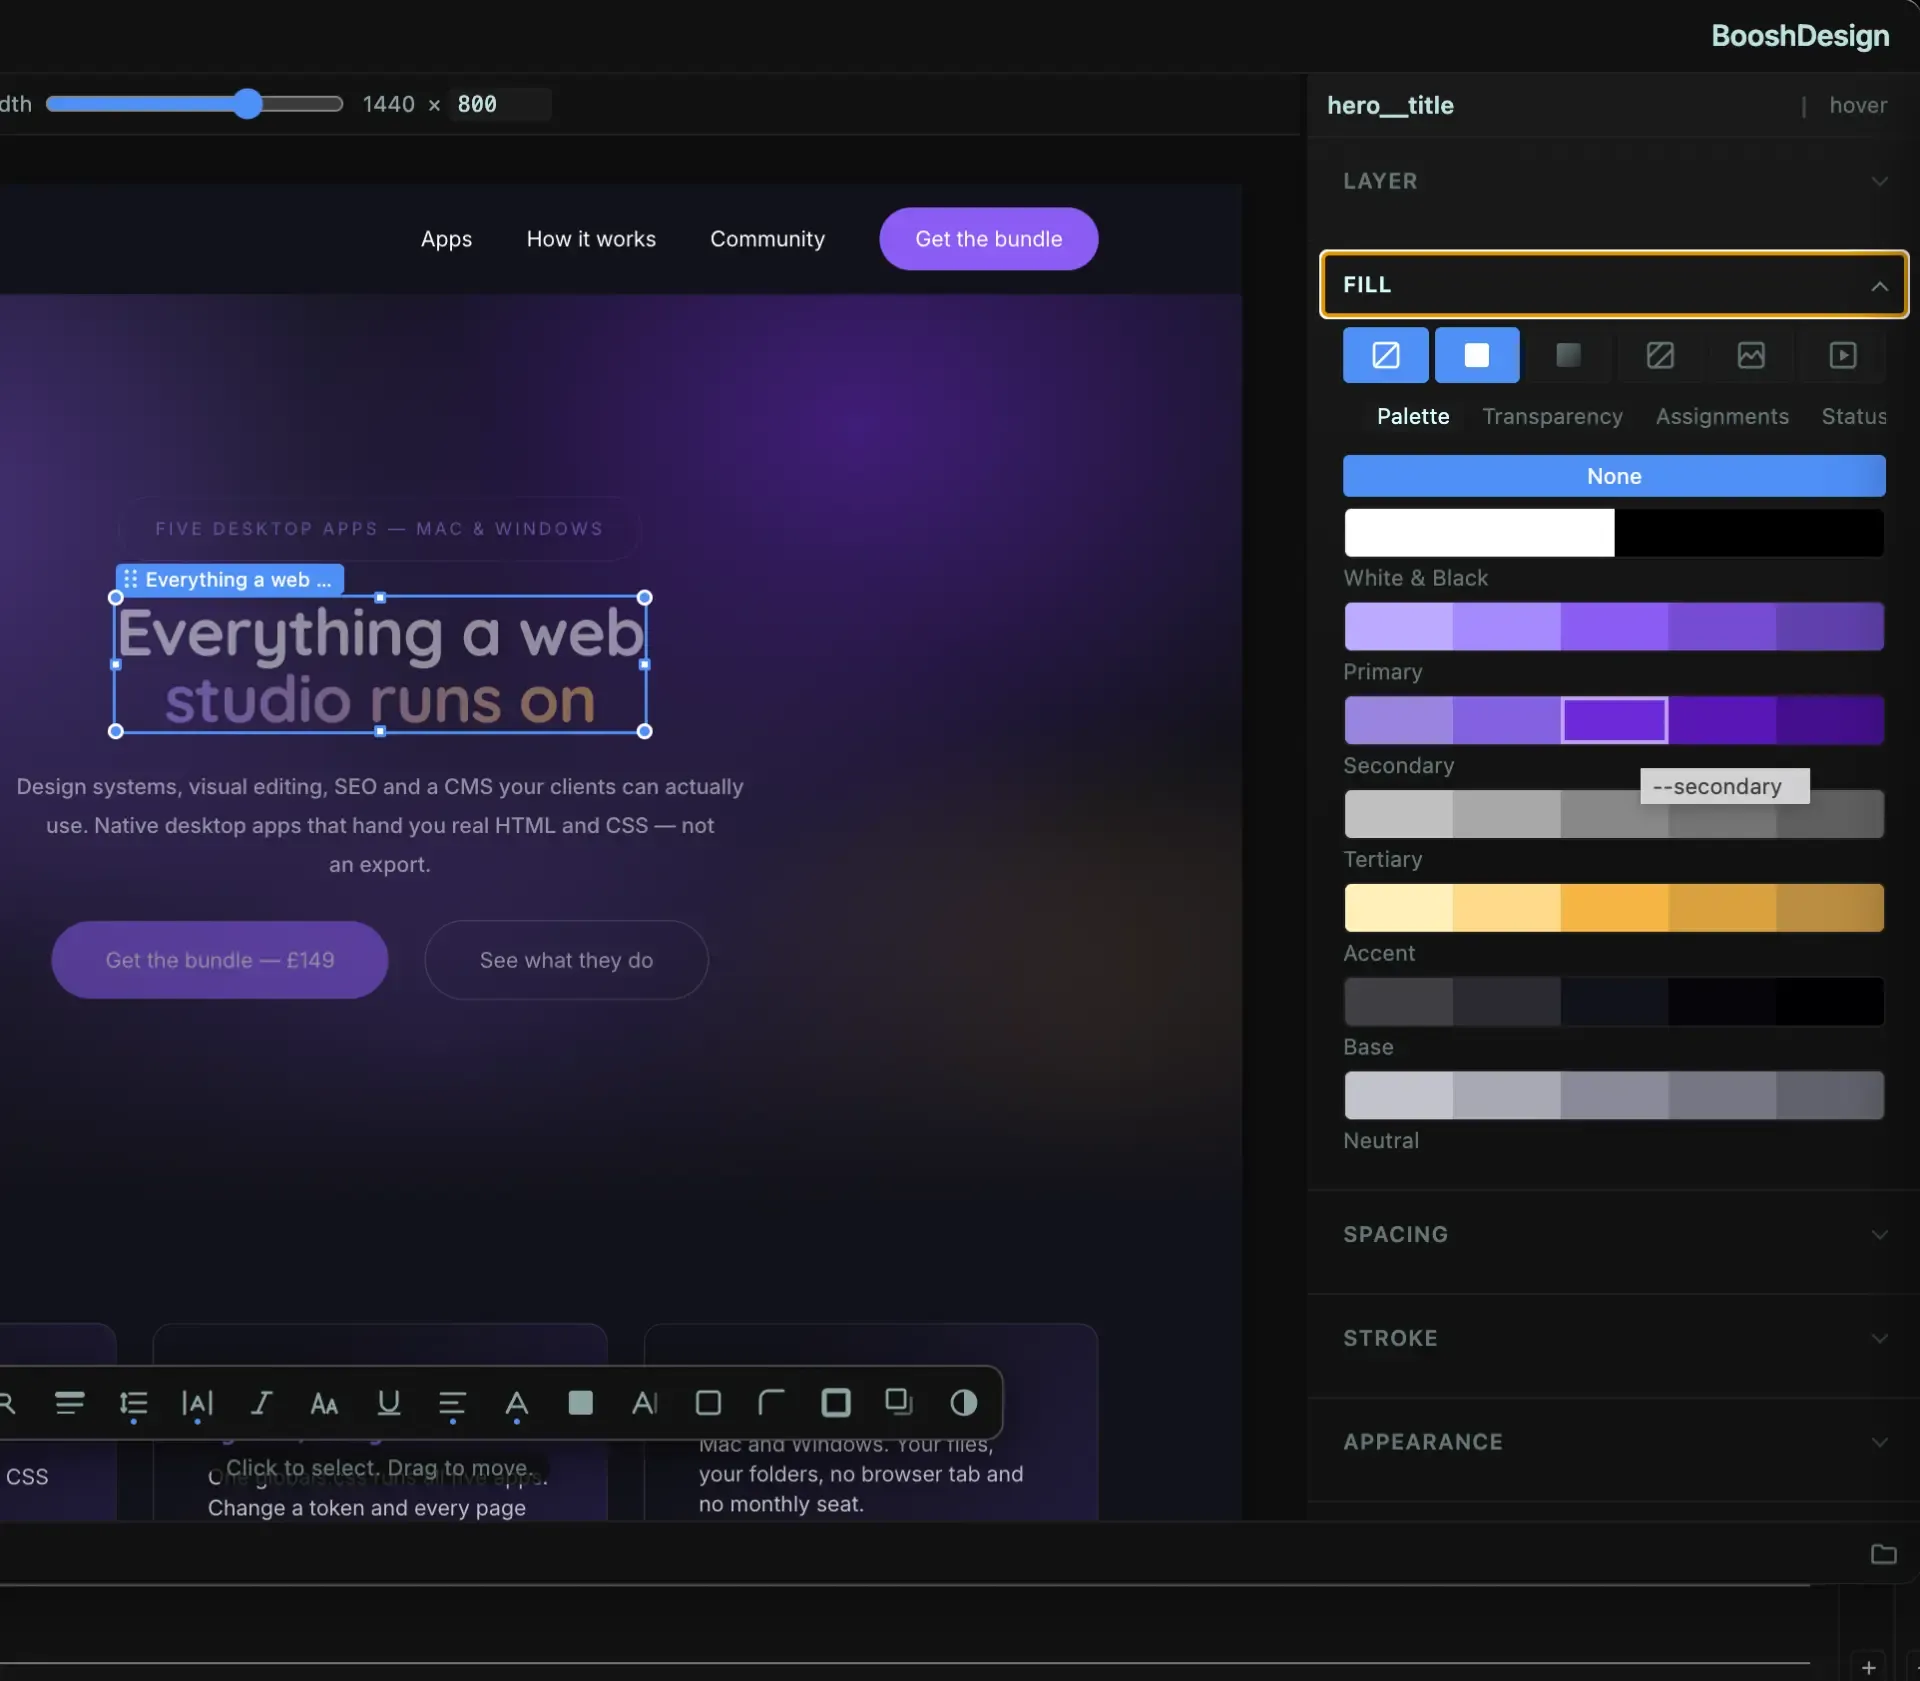Image resolution: width=1920 pixels, height=1681 pixels.
Task: Expand the APPEARANCE section
Action: (x=1614, y=1442)
